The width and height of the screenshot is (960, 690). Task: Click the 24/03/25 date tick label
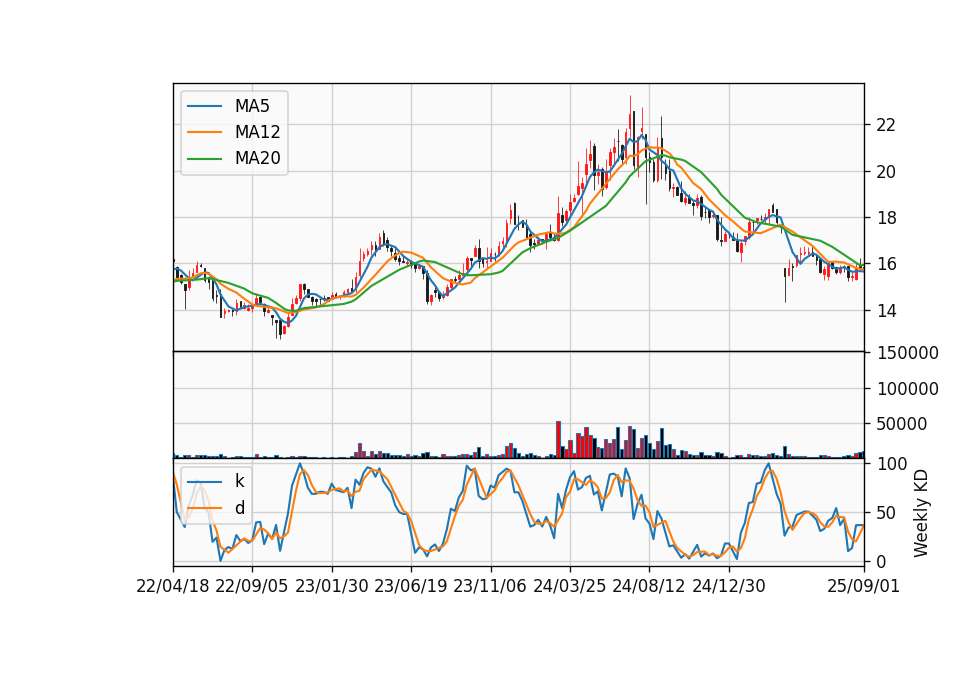click(x=569, y=587)
